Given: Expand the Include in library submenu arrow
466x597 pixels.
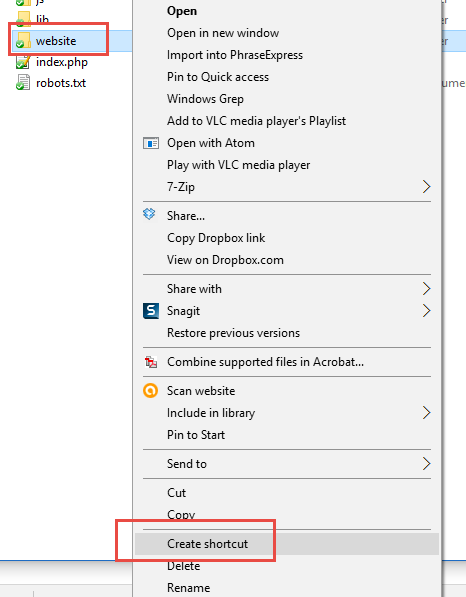Looking at the screenshot, I should [426, 412].
